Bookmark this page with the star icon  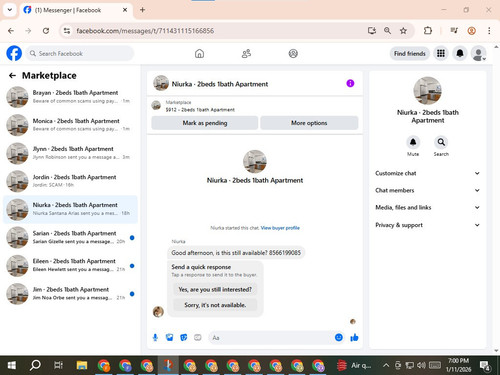tap(403, 31)
